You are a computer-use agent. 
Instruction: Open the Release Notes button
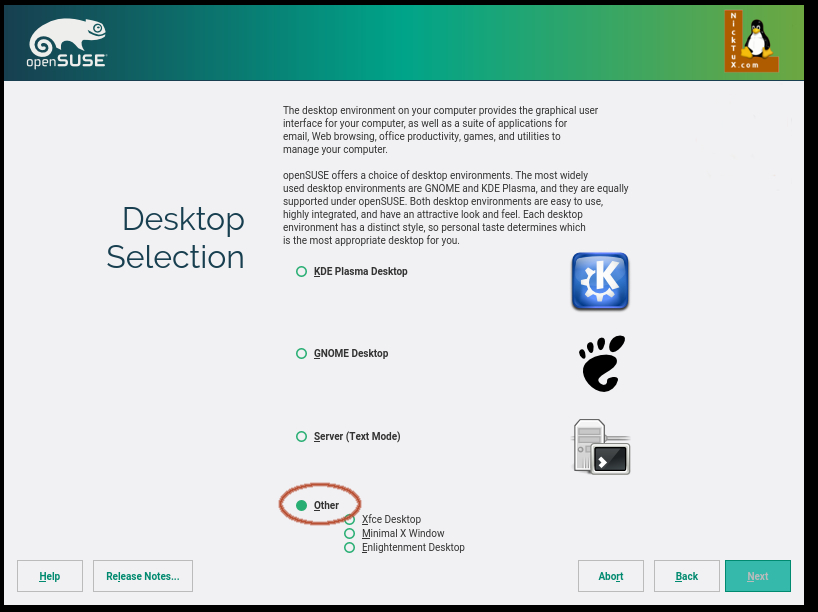[x=143, y=576]
